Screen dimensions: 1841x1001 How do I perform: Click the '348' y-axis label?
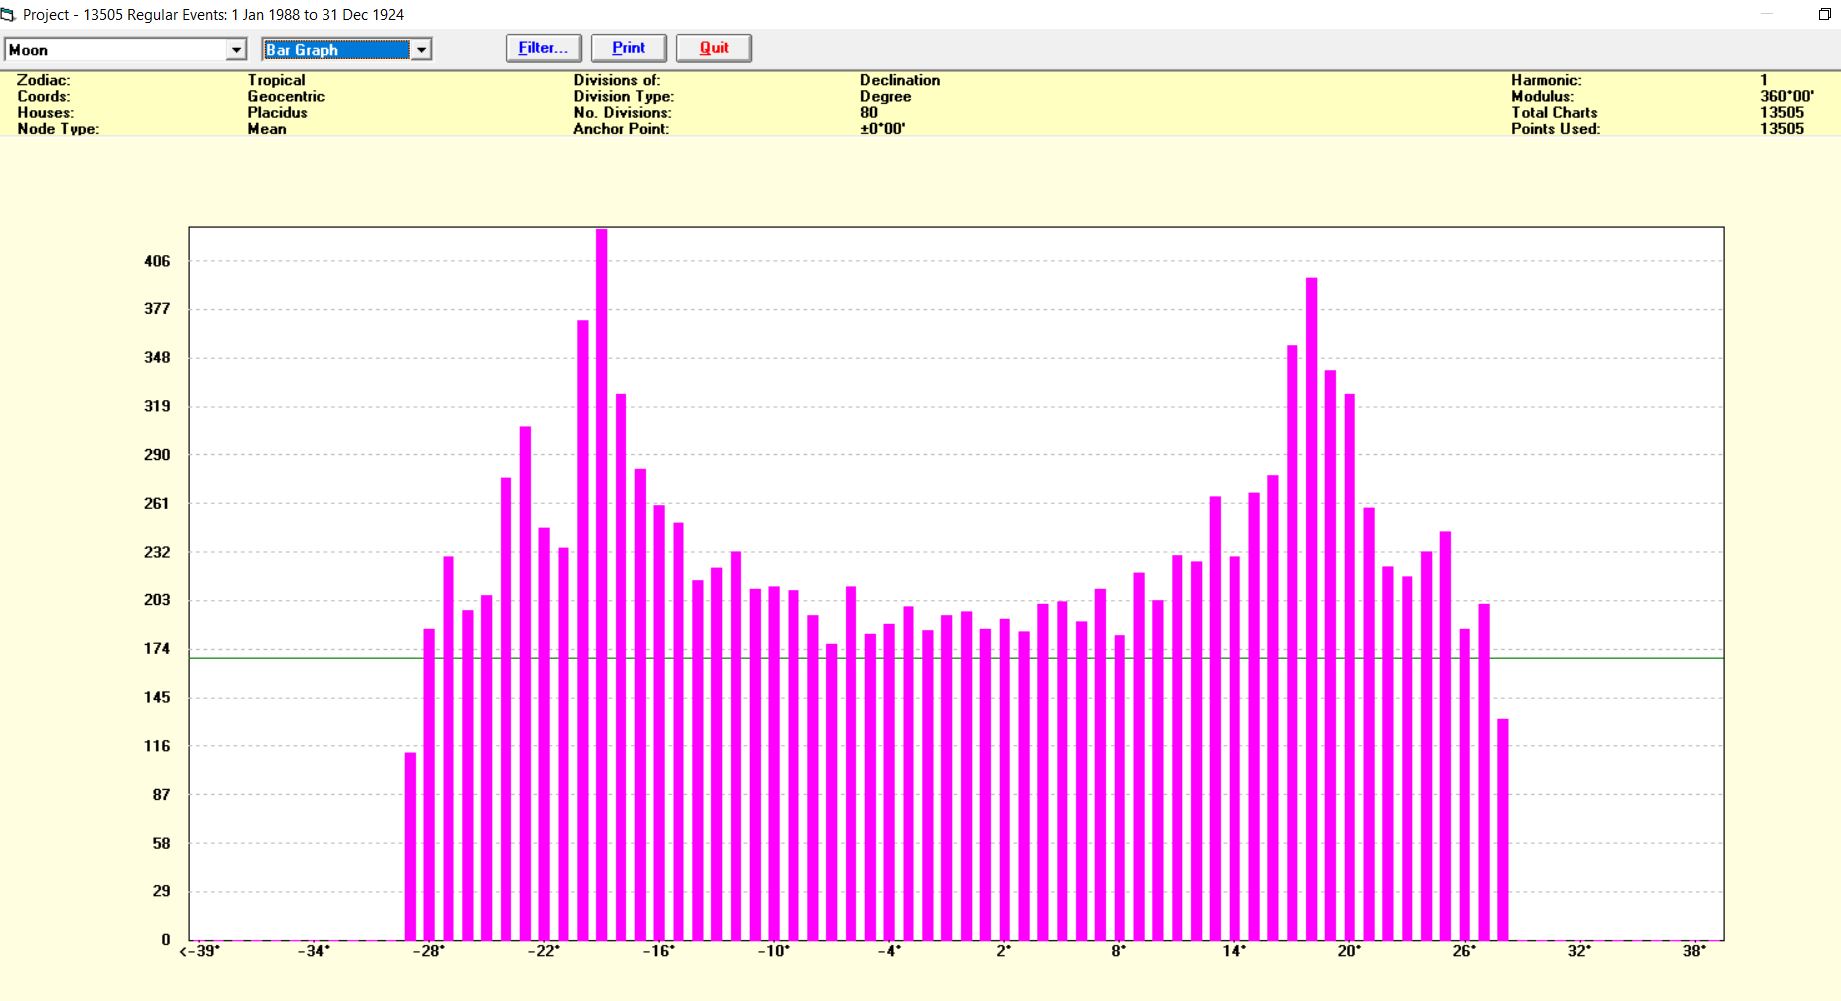[x=157, y=358]
